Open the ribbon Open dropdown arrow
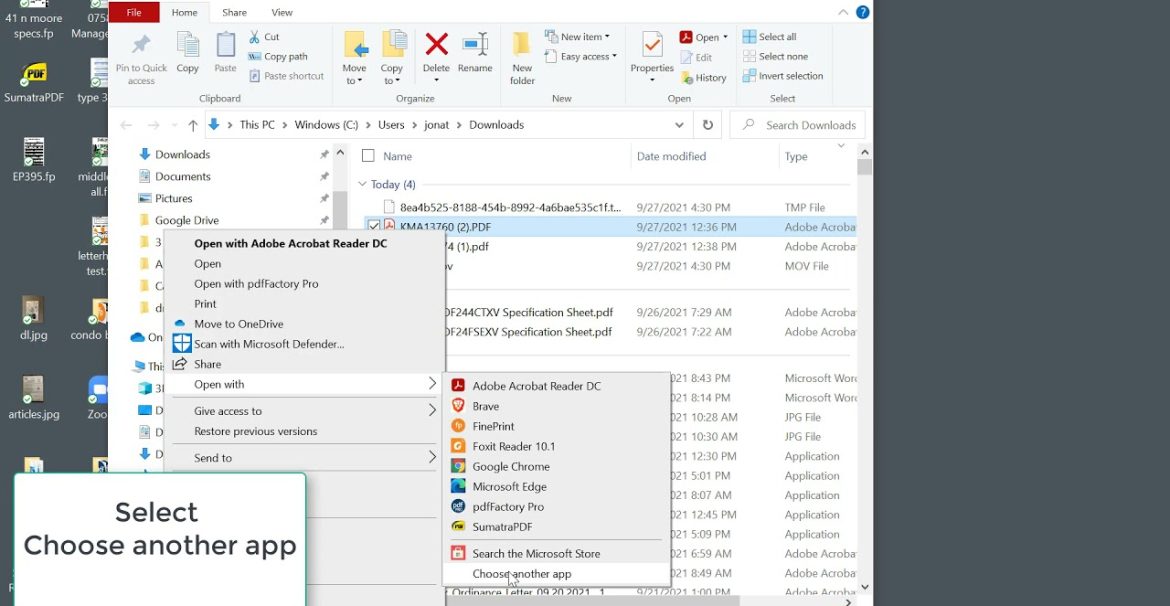 (725, 37)
